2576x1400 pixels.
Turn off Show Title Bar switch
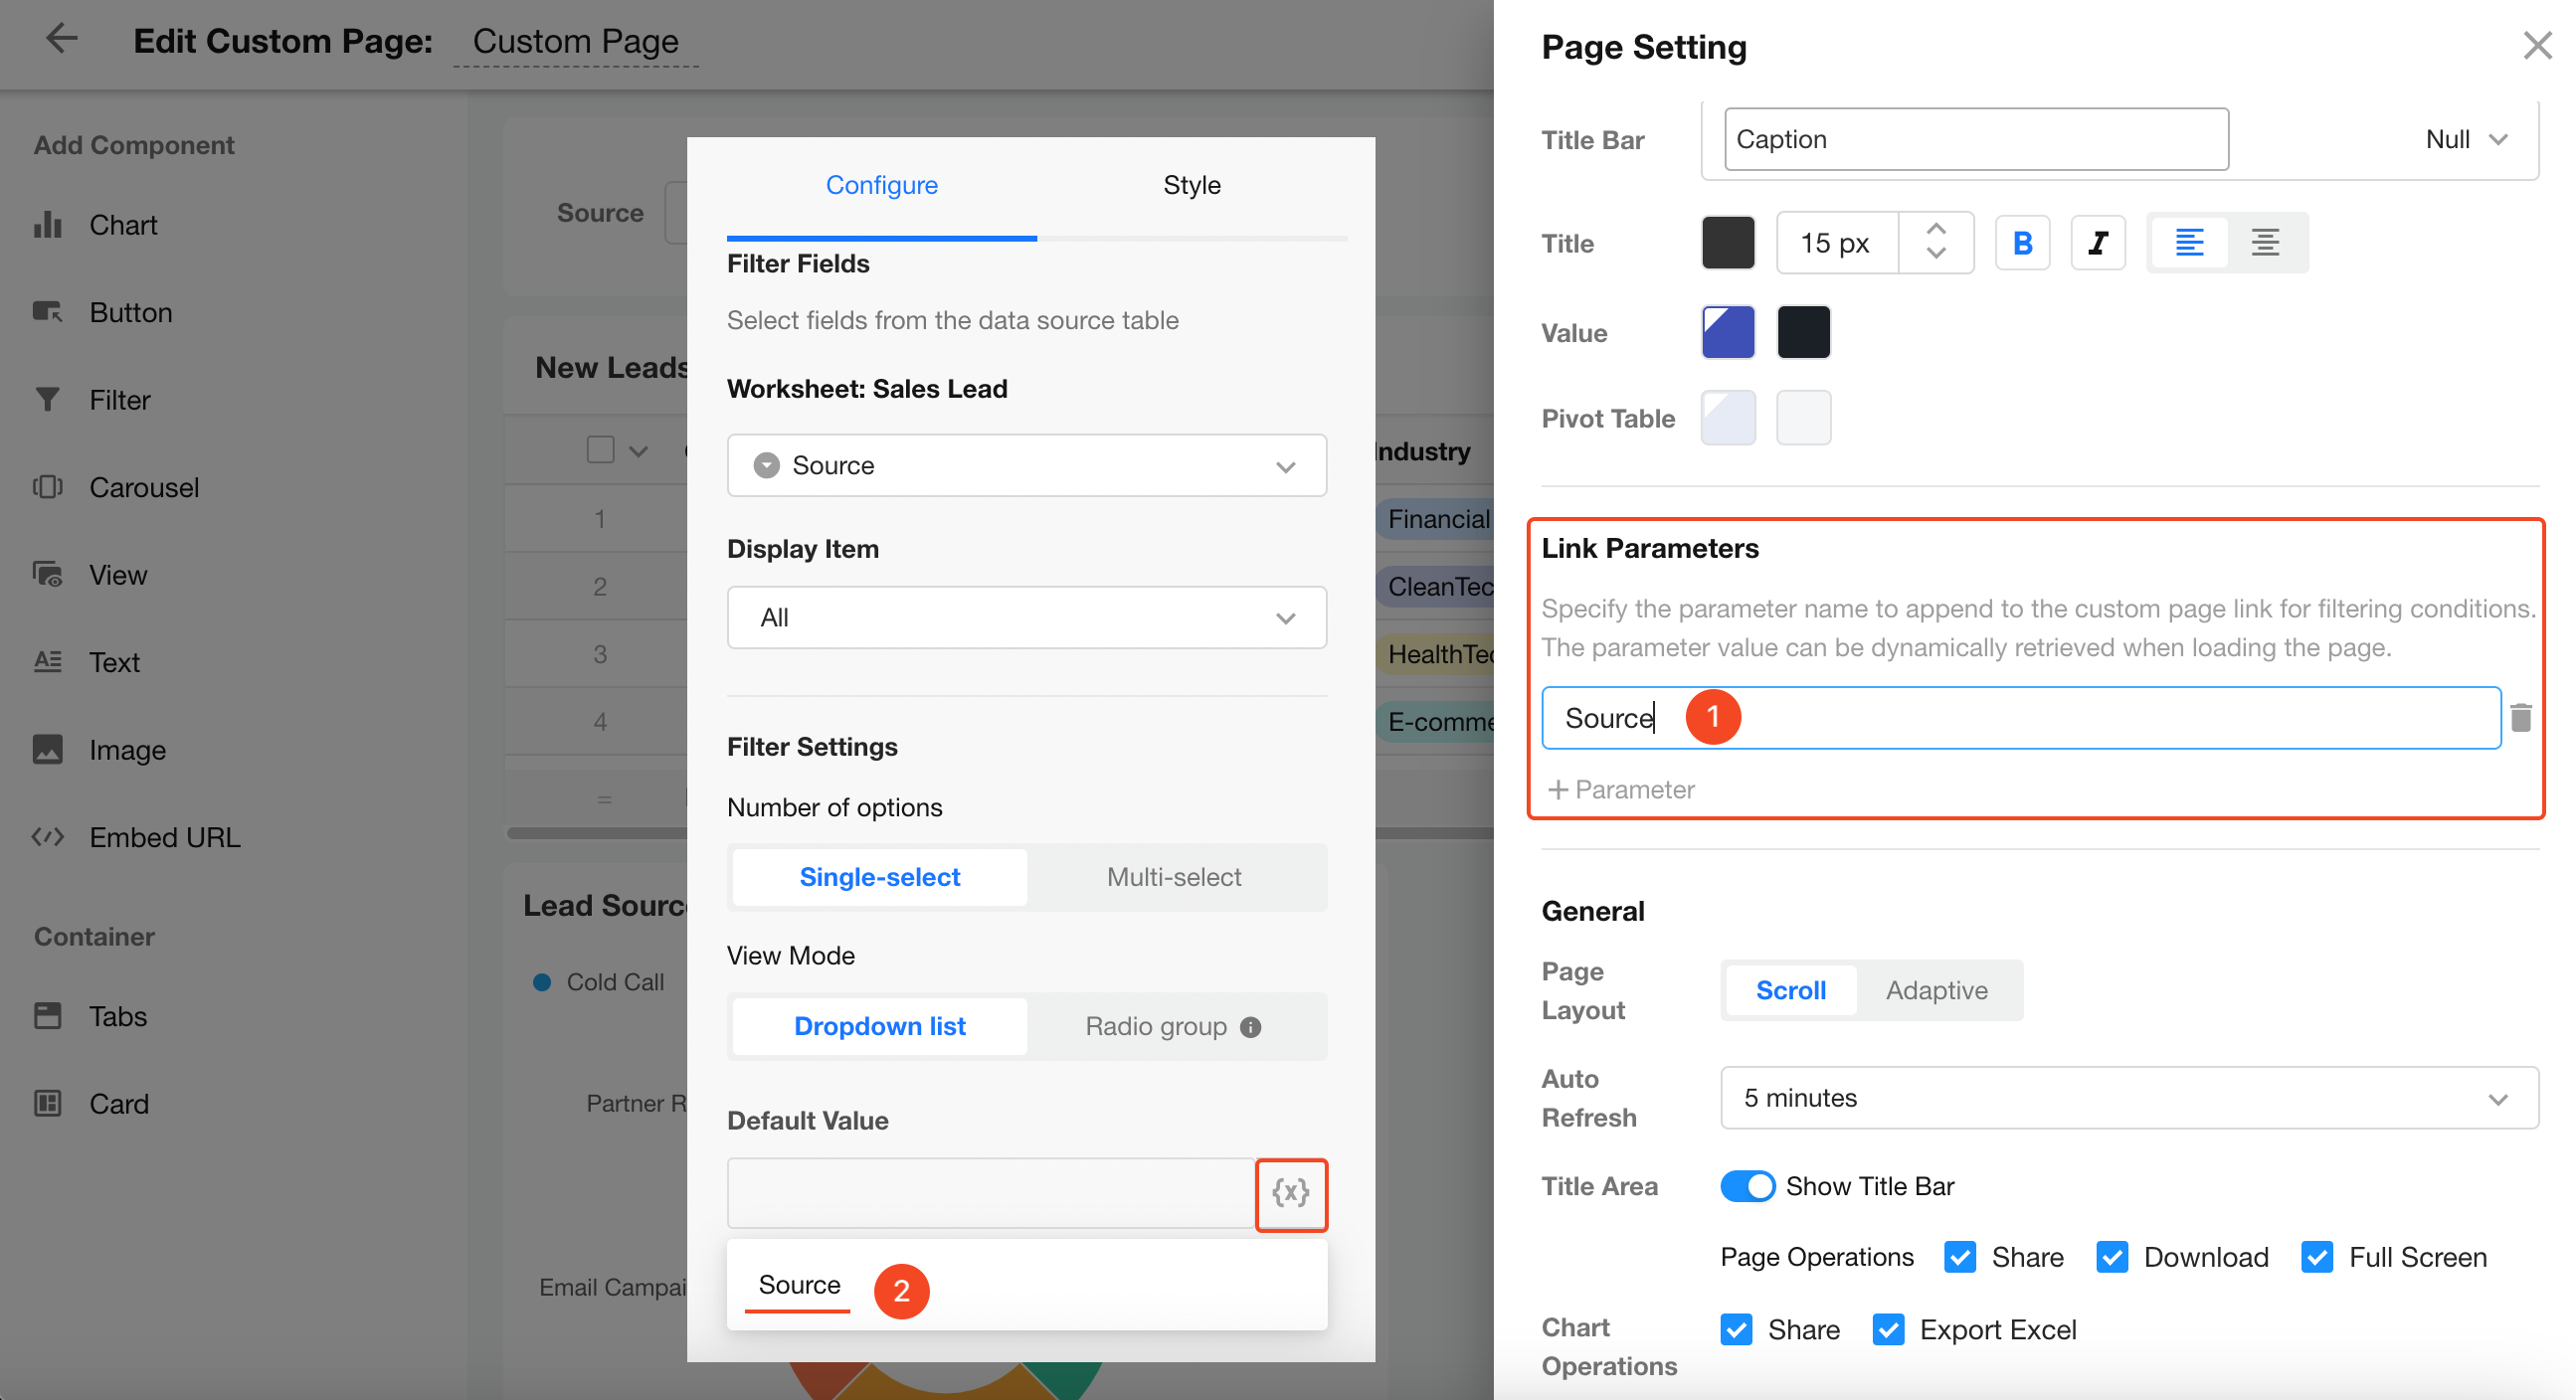pos(1747,1186)
